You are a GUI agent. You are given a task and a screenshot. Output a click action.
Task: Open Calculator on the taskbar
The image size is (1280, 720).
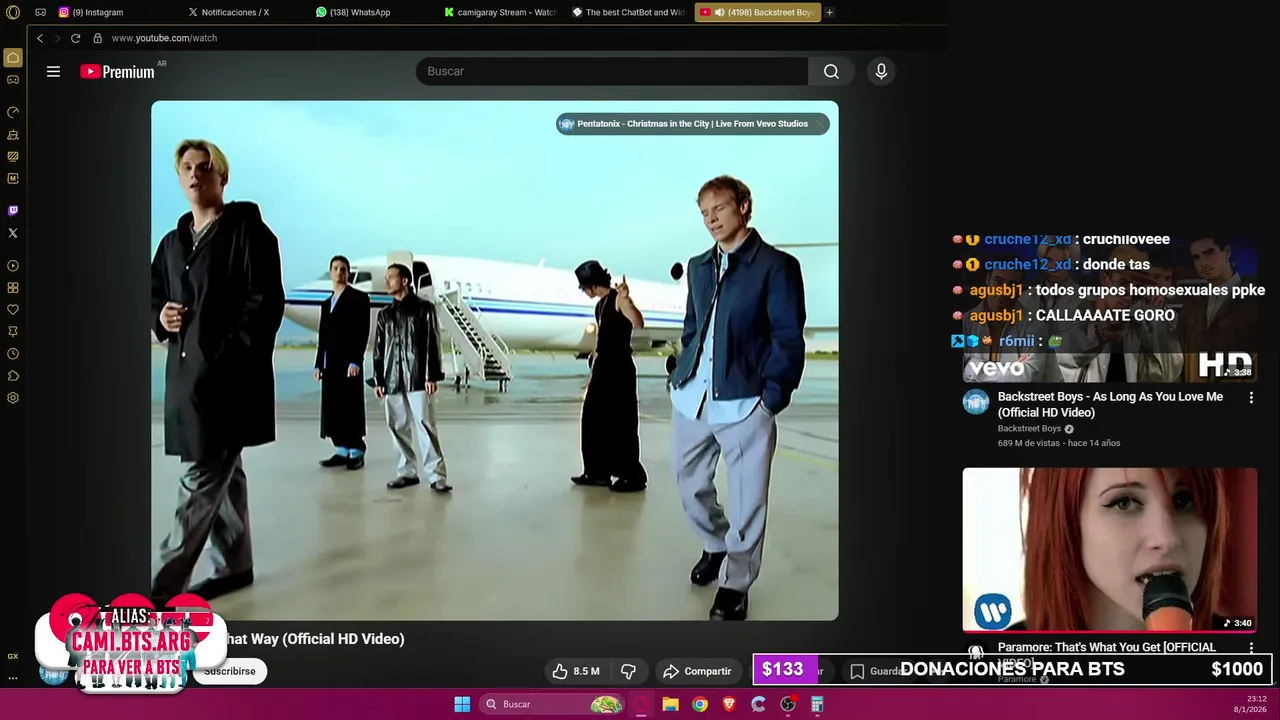click(817, 704)
